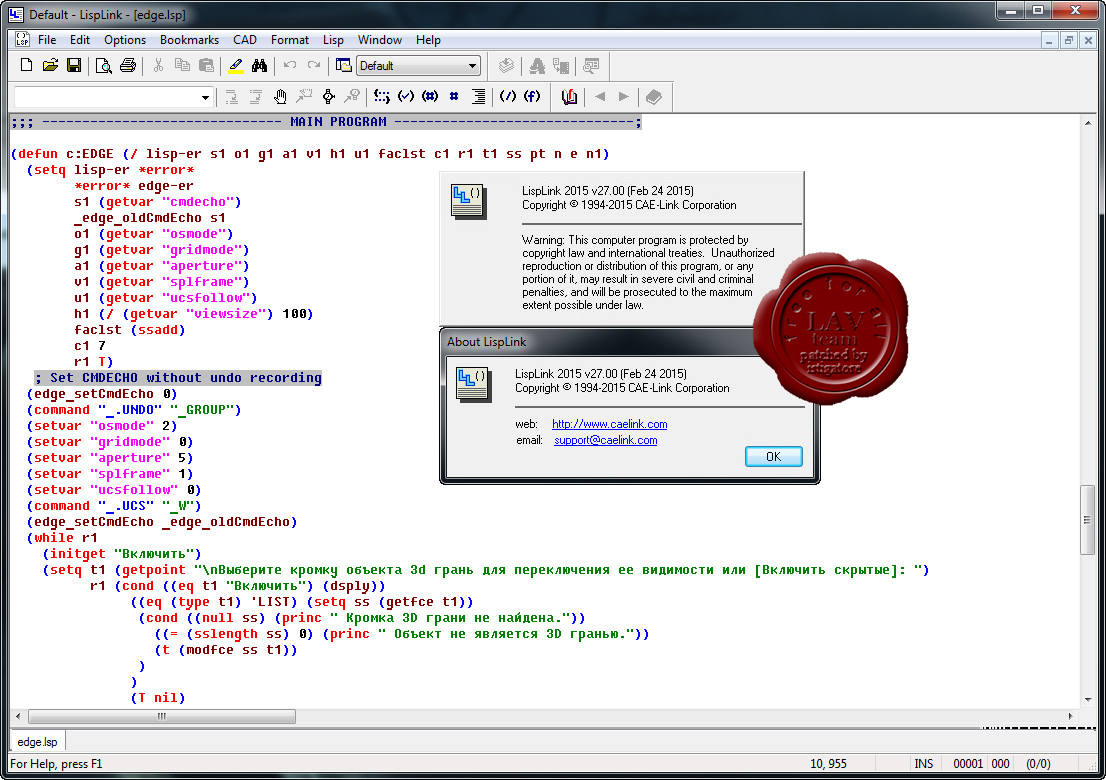The image size is (1106, 780).
Task: Open print preview magnifier icon
Action: pyautogui.click(x=104, y=66)
